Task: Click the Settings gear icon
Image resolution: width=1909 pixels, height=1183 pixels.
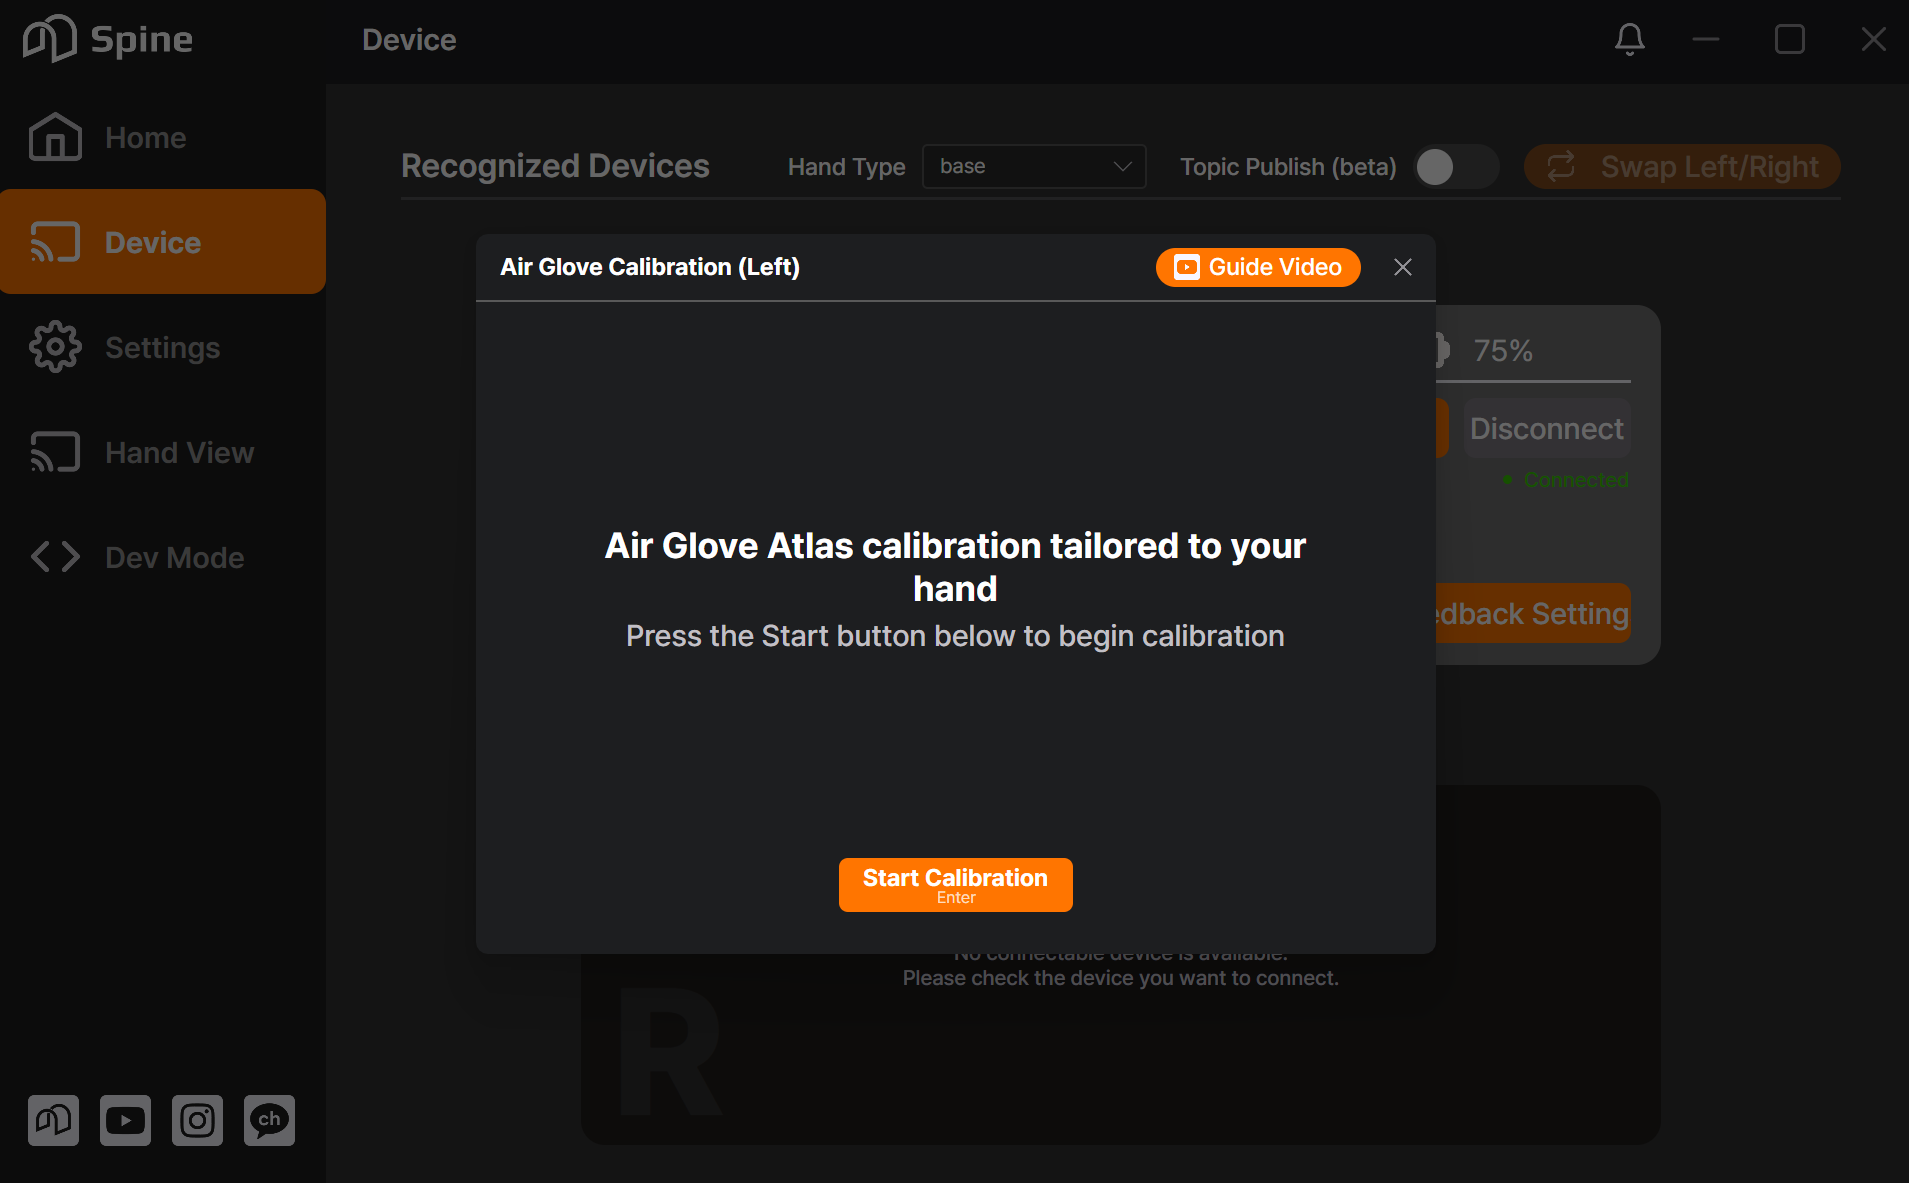Action: (55, 347)
